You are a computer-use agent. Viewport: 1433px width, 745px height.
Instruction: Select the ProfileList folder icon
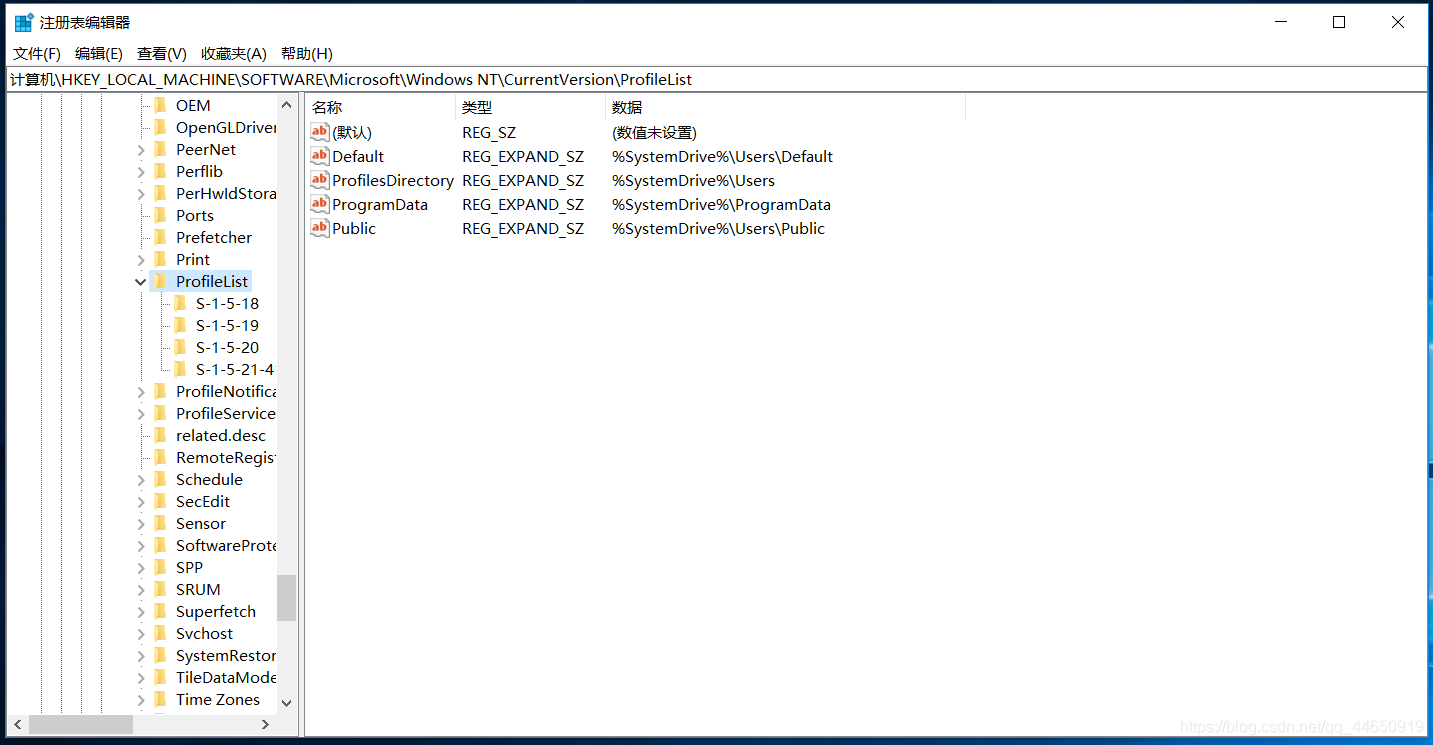(x=160, y=281)
